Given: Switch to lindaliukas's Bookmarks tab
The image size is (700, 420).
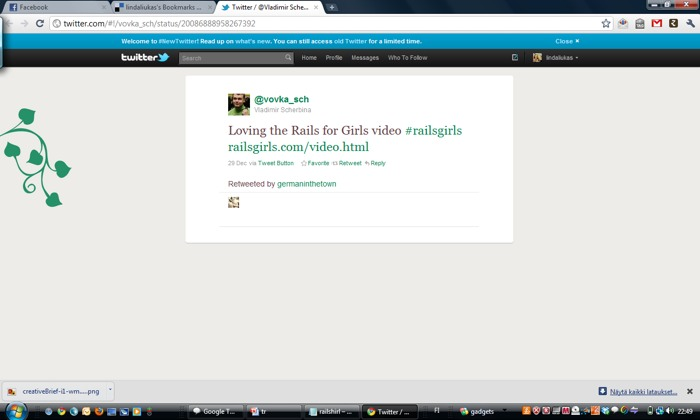Looking at the screenshot, I should point(163,7).
